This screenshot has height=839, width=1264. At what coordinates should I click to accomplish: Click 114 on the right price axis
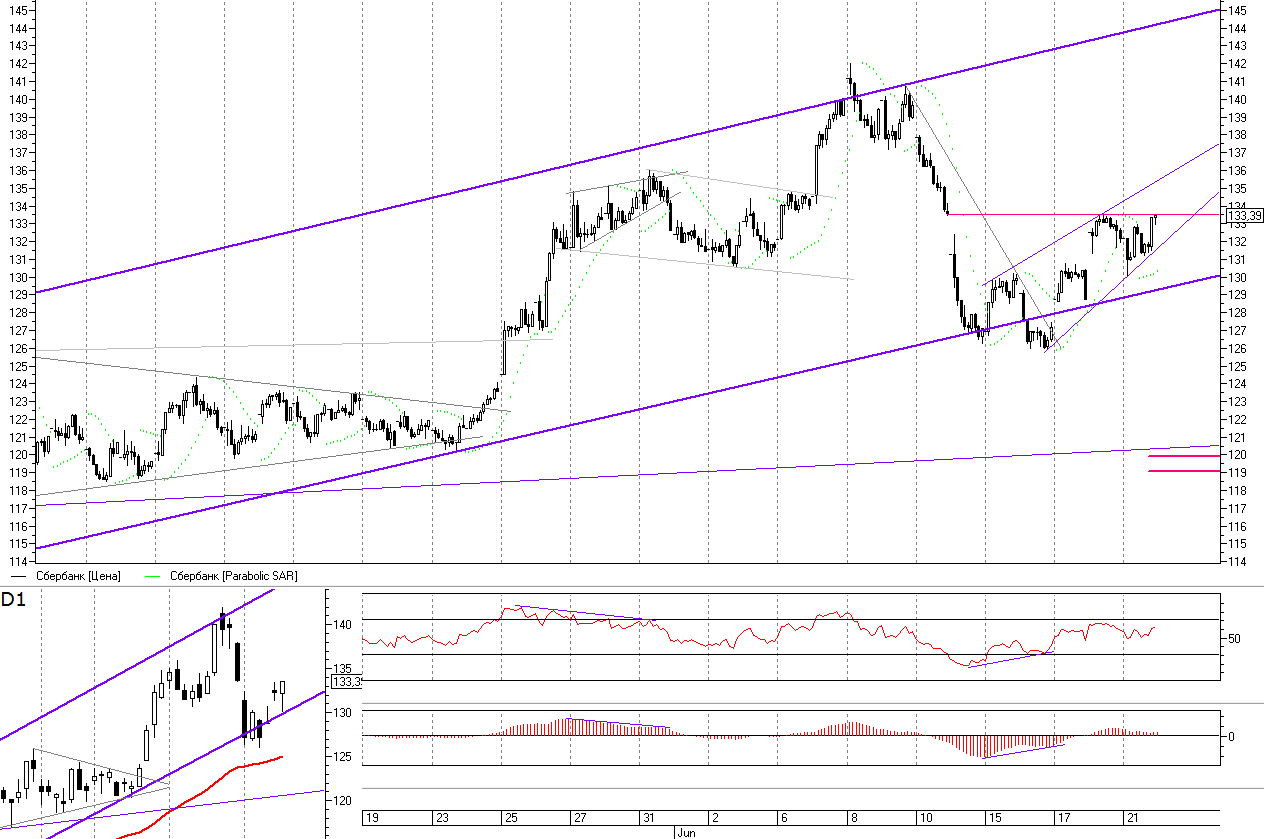coord(1236,562)
